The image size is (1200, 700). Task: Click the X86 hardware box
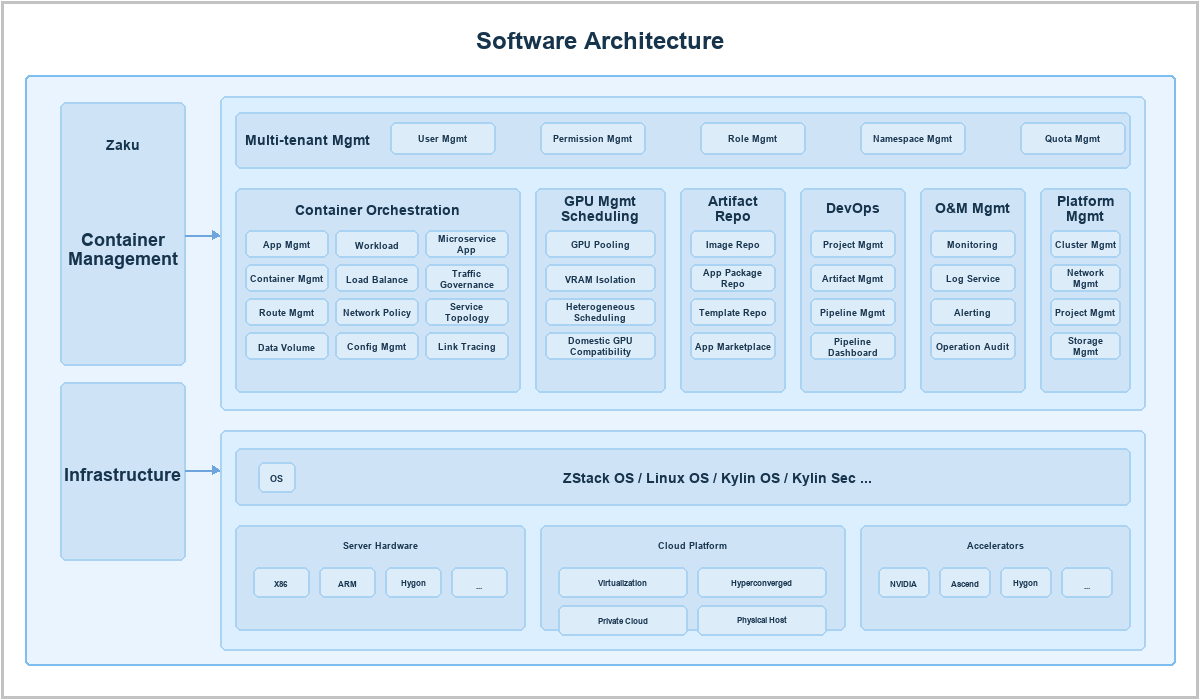[281, 583]
